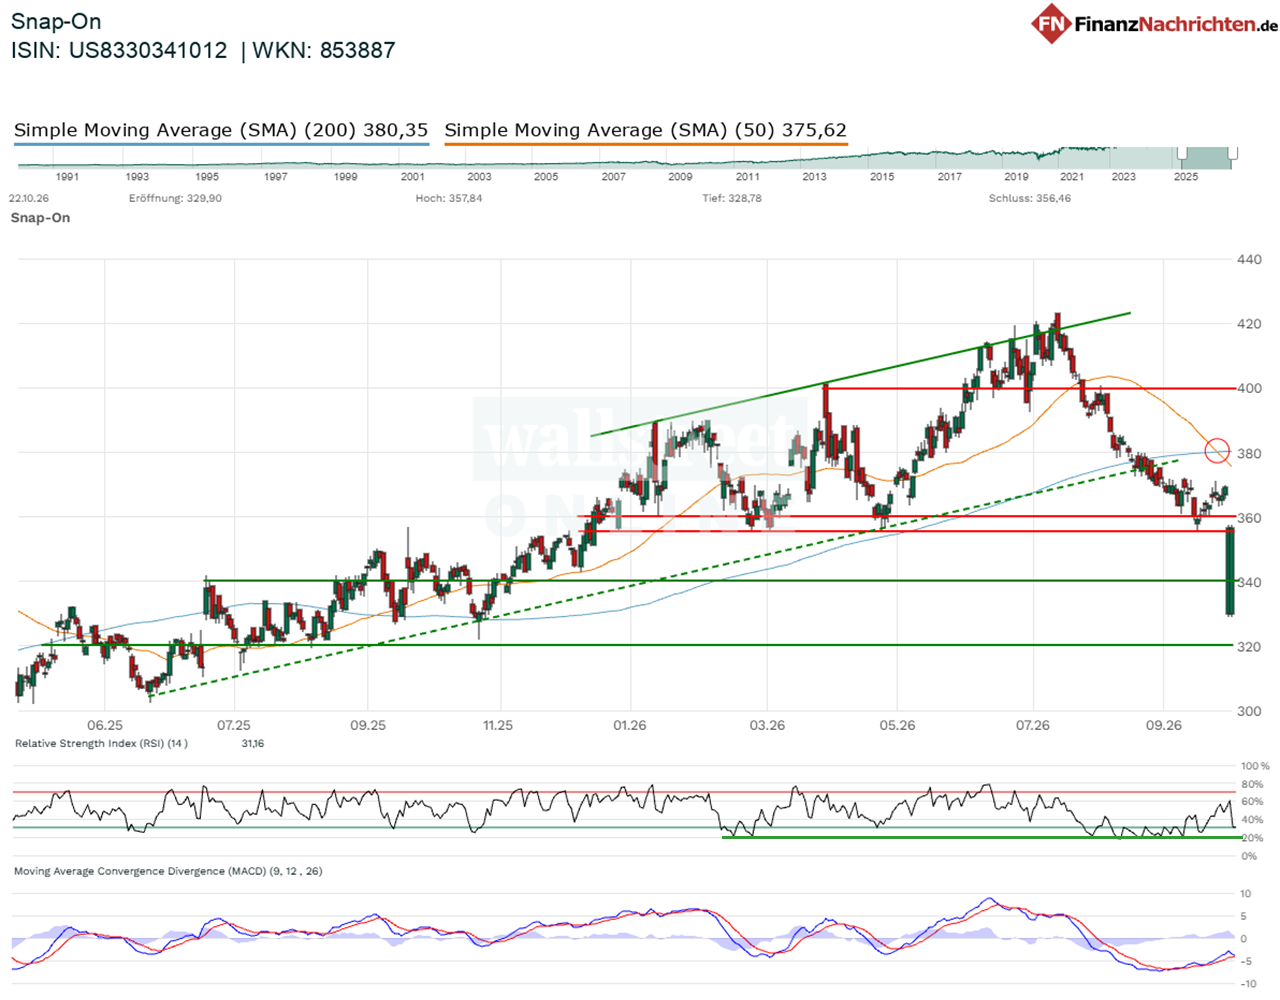The image size is (1280, 1000).
Task: Click the 2021 label in the navigator timeline
Action: [x=1072, y=177]
